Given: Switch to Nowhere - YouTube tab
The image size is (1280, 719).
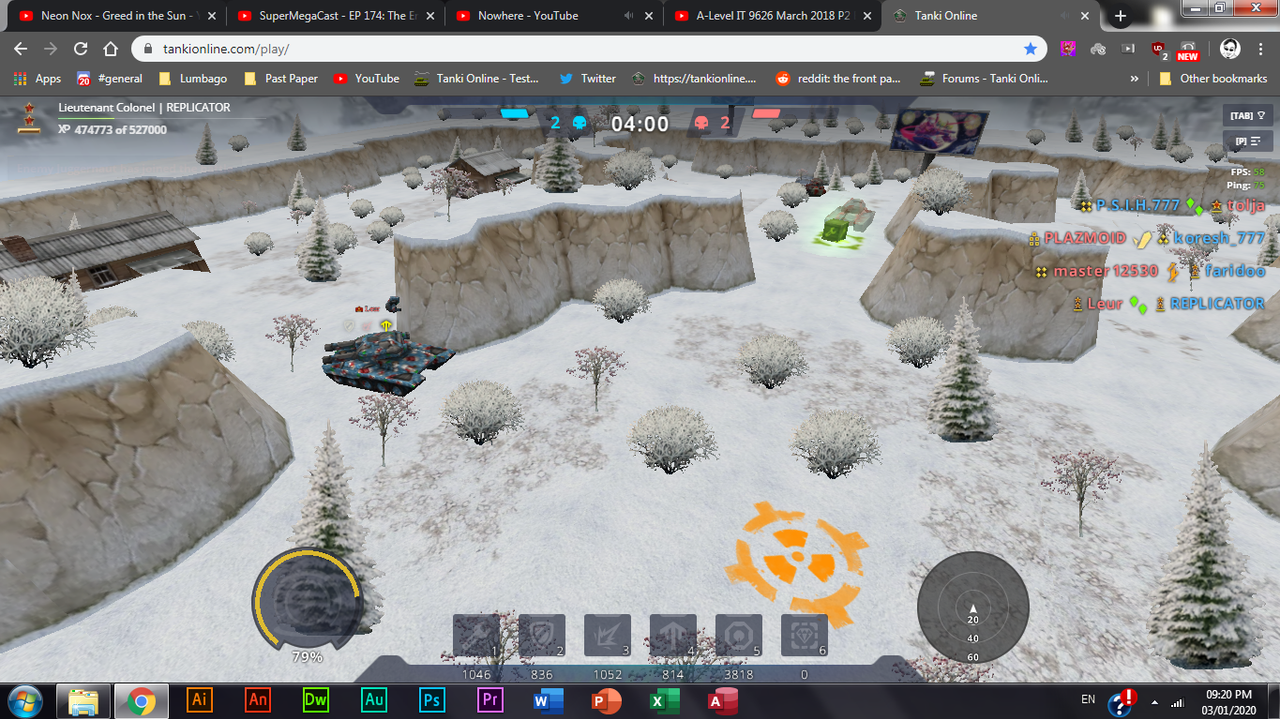Looking at the screenshot, I should (552, 16).
